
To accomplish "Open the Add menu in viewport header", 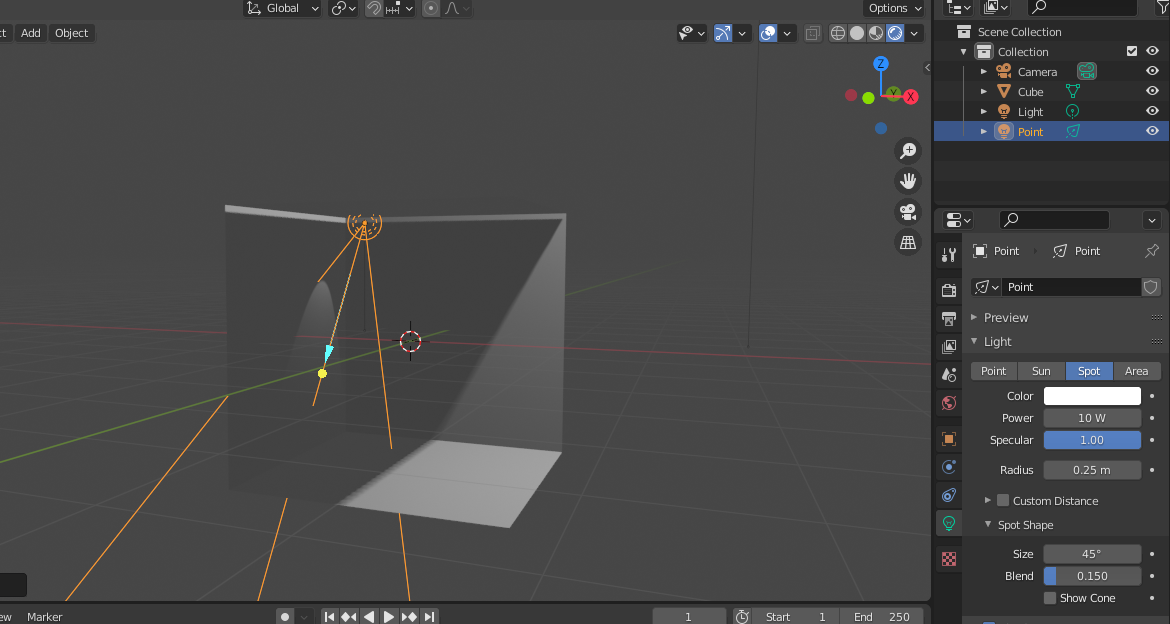I will click(x=31, y=33).
